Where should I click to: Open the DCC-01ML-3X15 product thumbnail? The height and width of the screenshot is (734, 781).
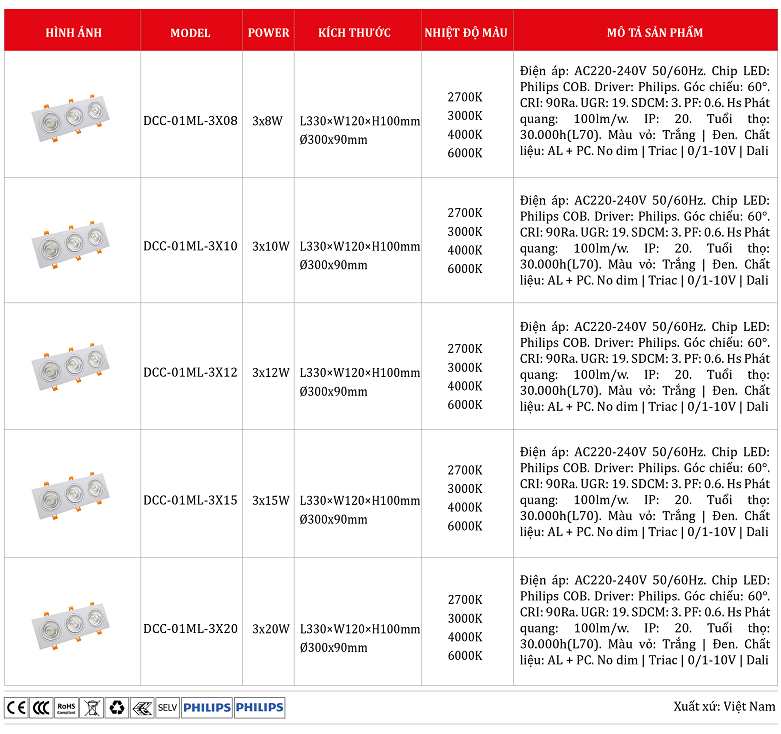(70, 496)
